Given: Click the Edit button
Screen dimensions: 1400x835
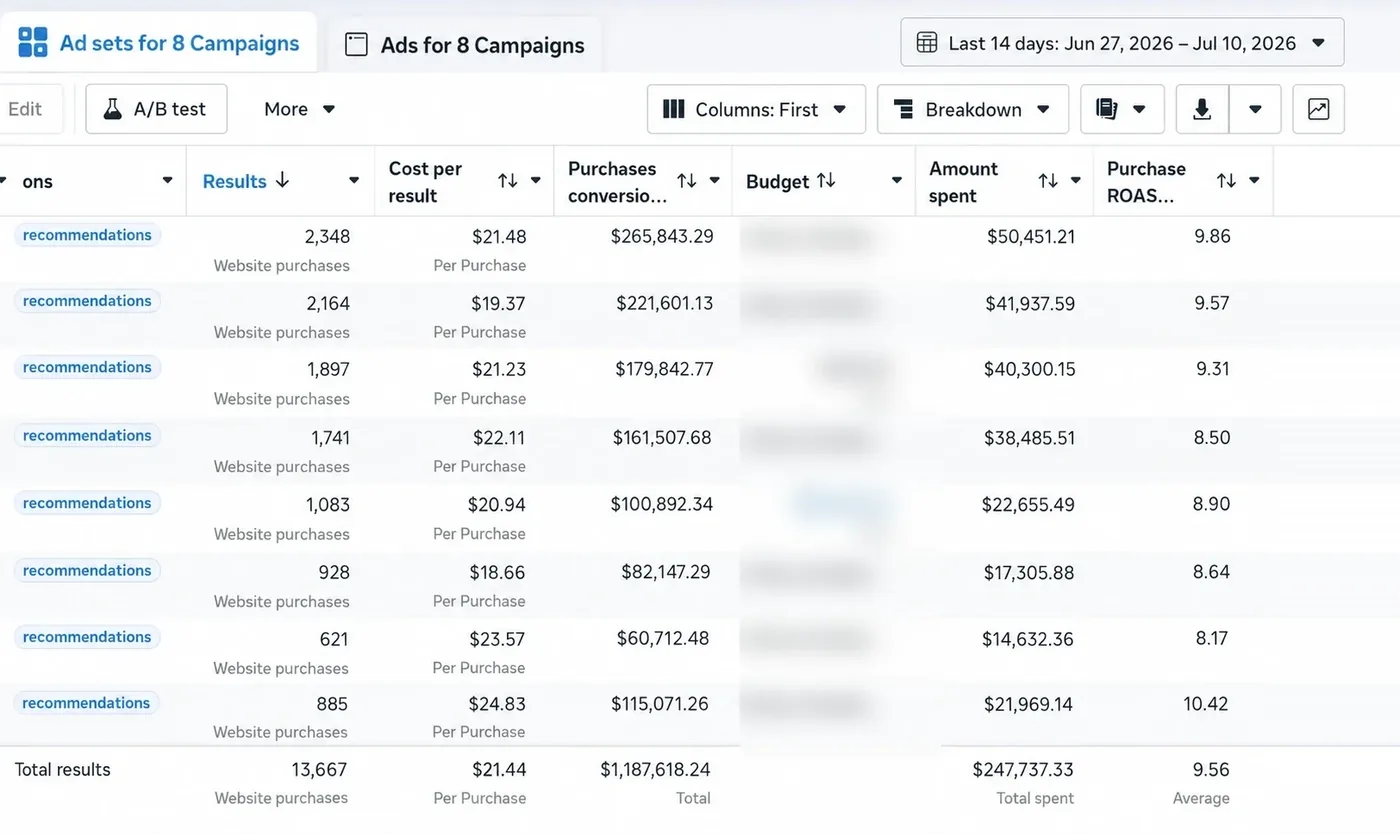Looking at the screenshot, I should coord(26,109).
